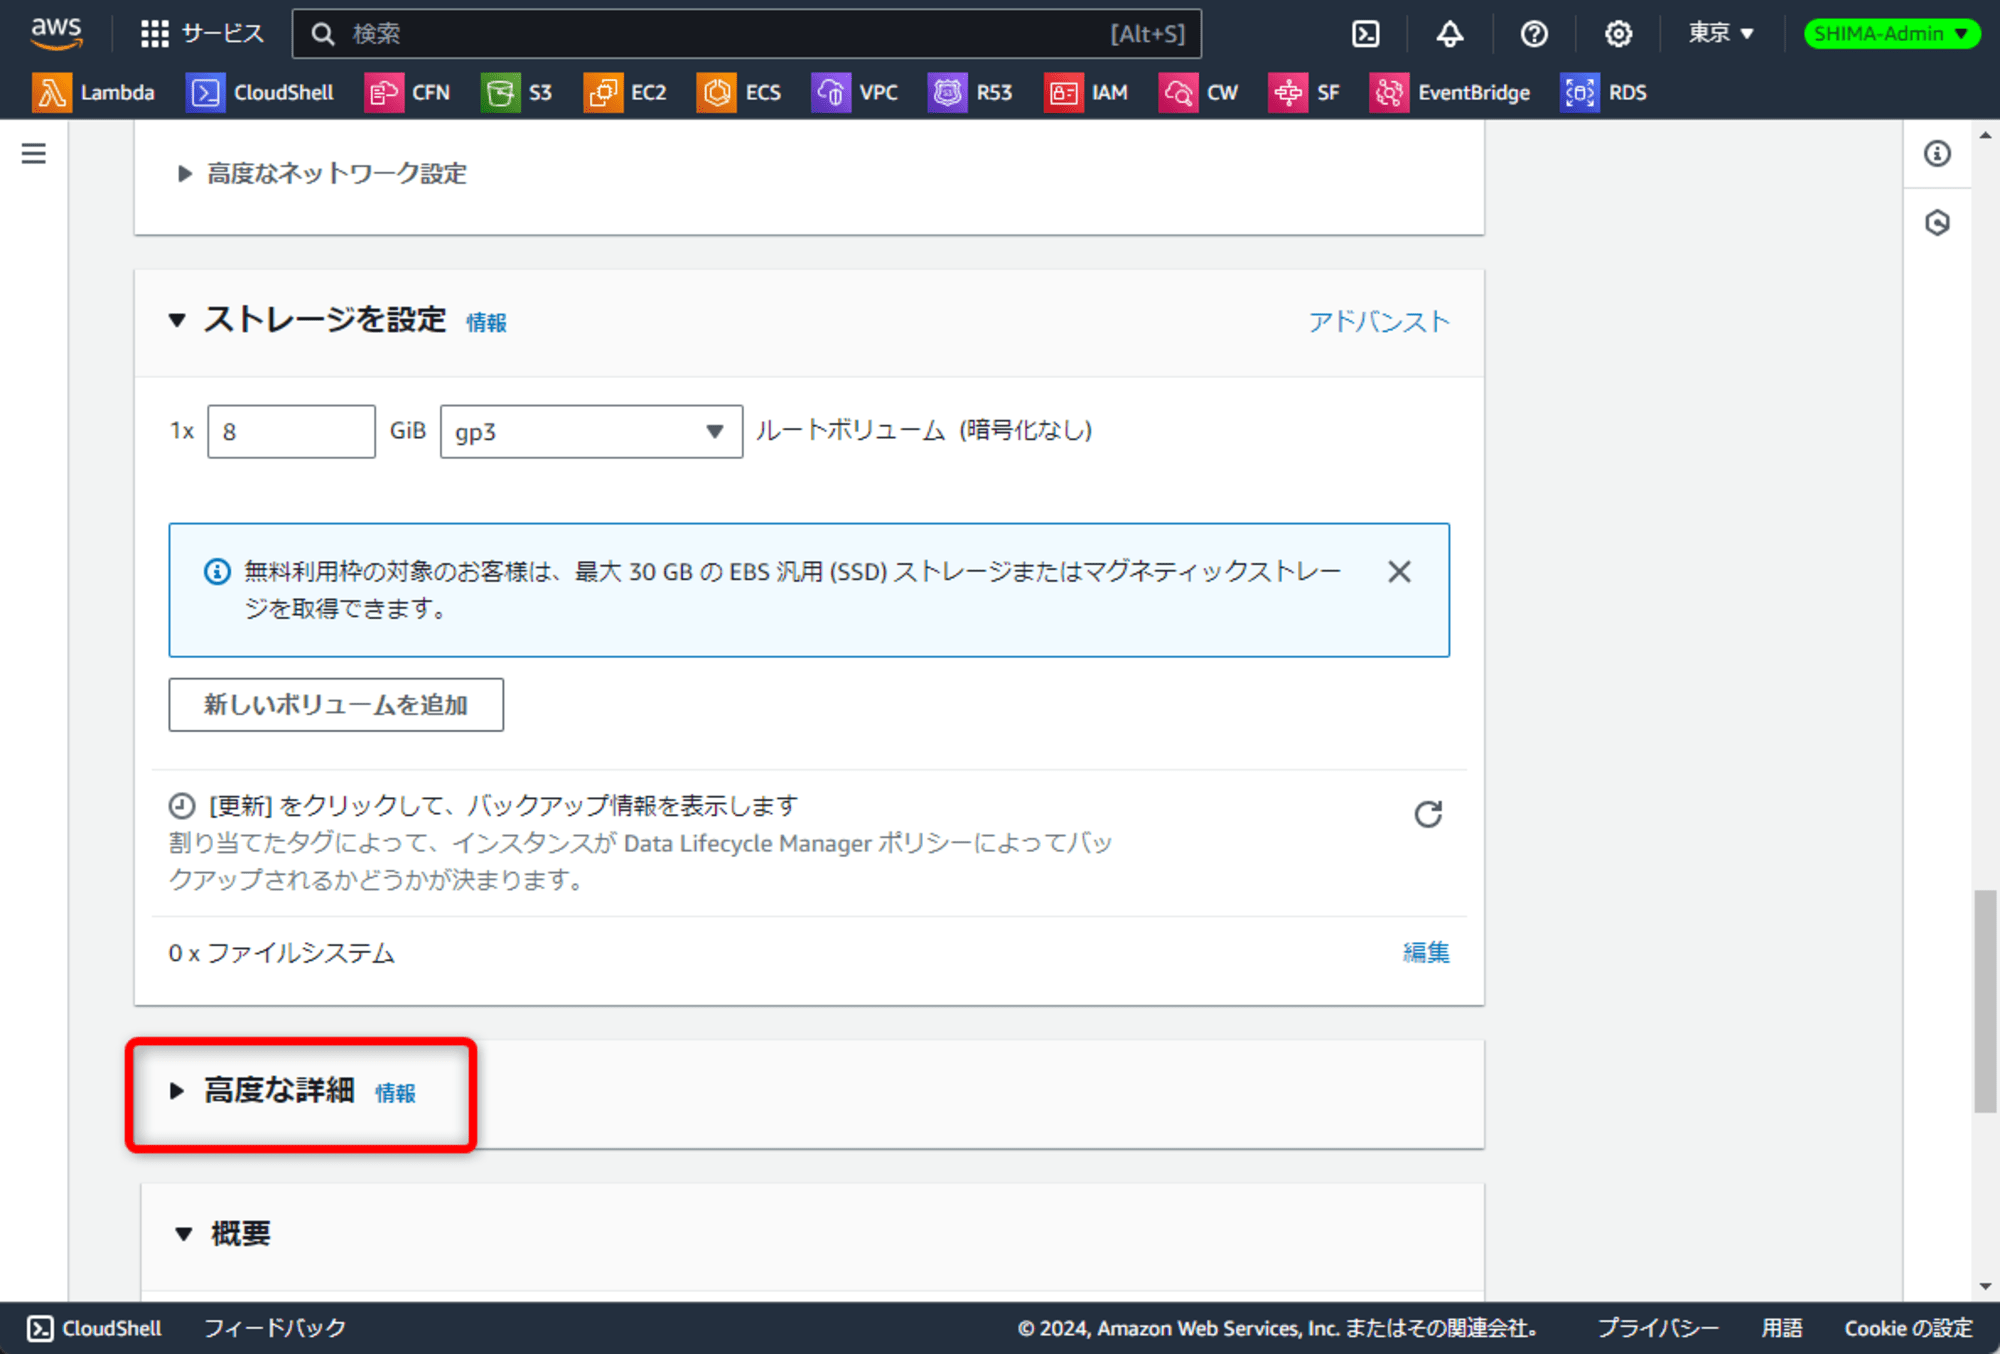Open the SHIMA-Admin account menu

1891,34
